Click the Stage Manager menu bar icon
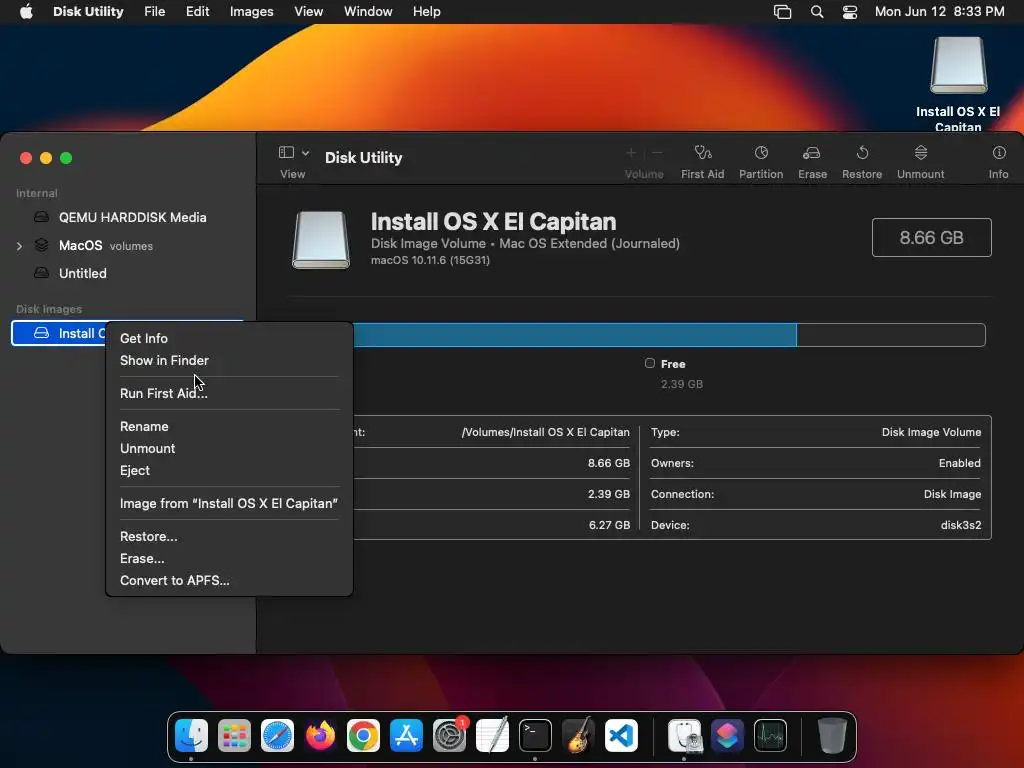The width and height of the screenshot is (1024, 768). click(782, 12)
